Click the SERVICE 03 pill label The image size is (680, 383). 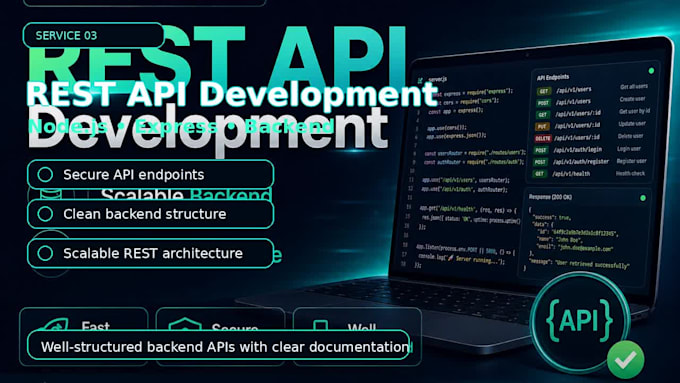(x=93, y=36)
